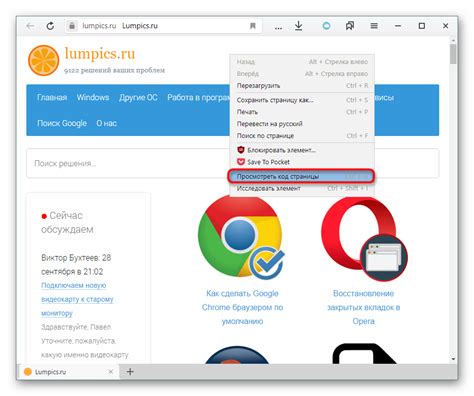The height and width of the screenshot is (396, 474).
Task: Close the Lumpics.ru tab
Action: [111, 371]
